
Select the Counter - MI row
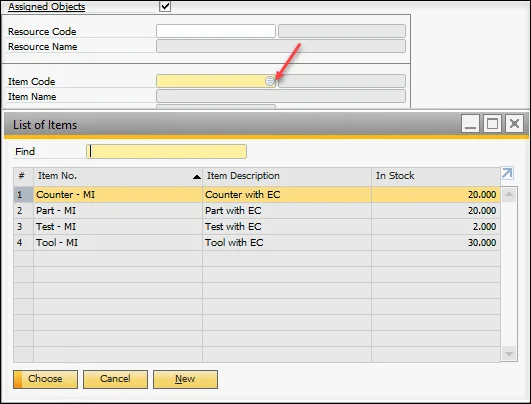(257, 195)
